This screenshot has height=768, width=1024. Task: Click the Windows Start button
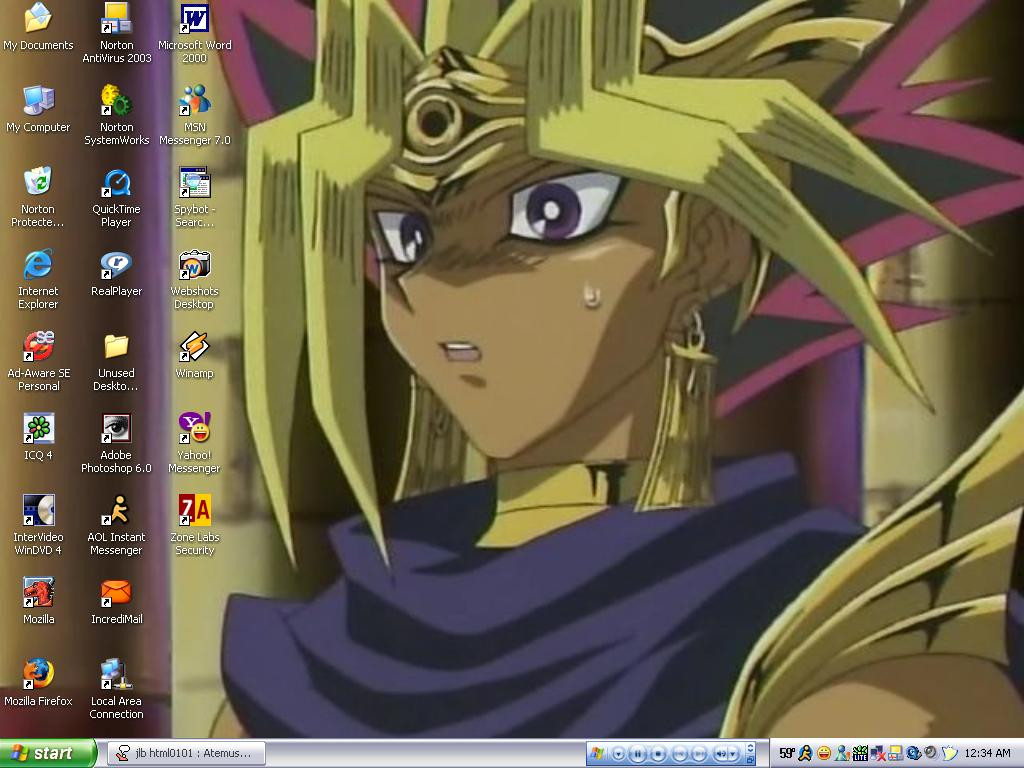coord(48,753)
